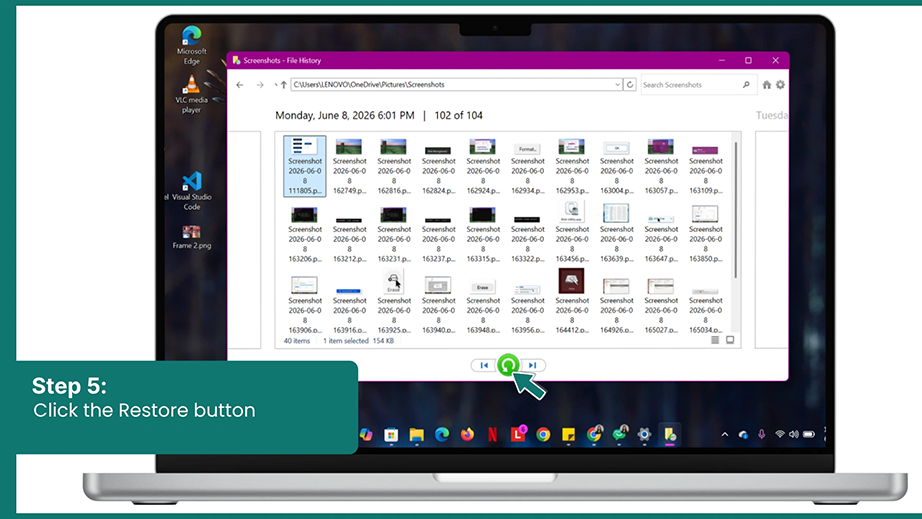This screenshot has height=519, width=922.
Task: Select screenshot file 162824
Action: click(439, 166)
